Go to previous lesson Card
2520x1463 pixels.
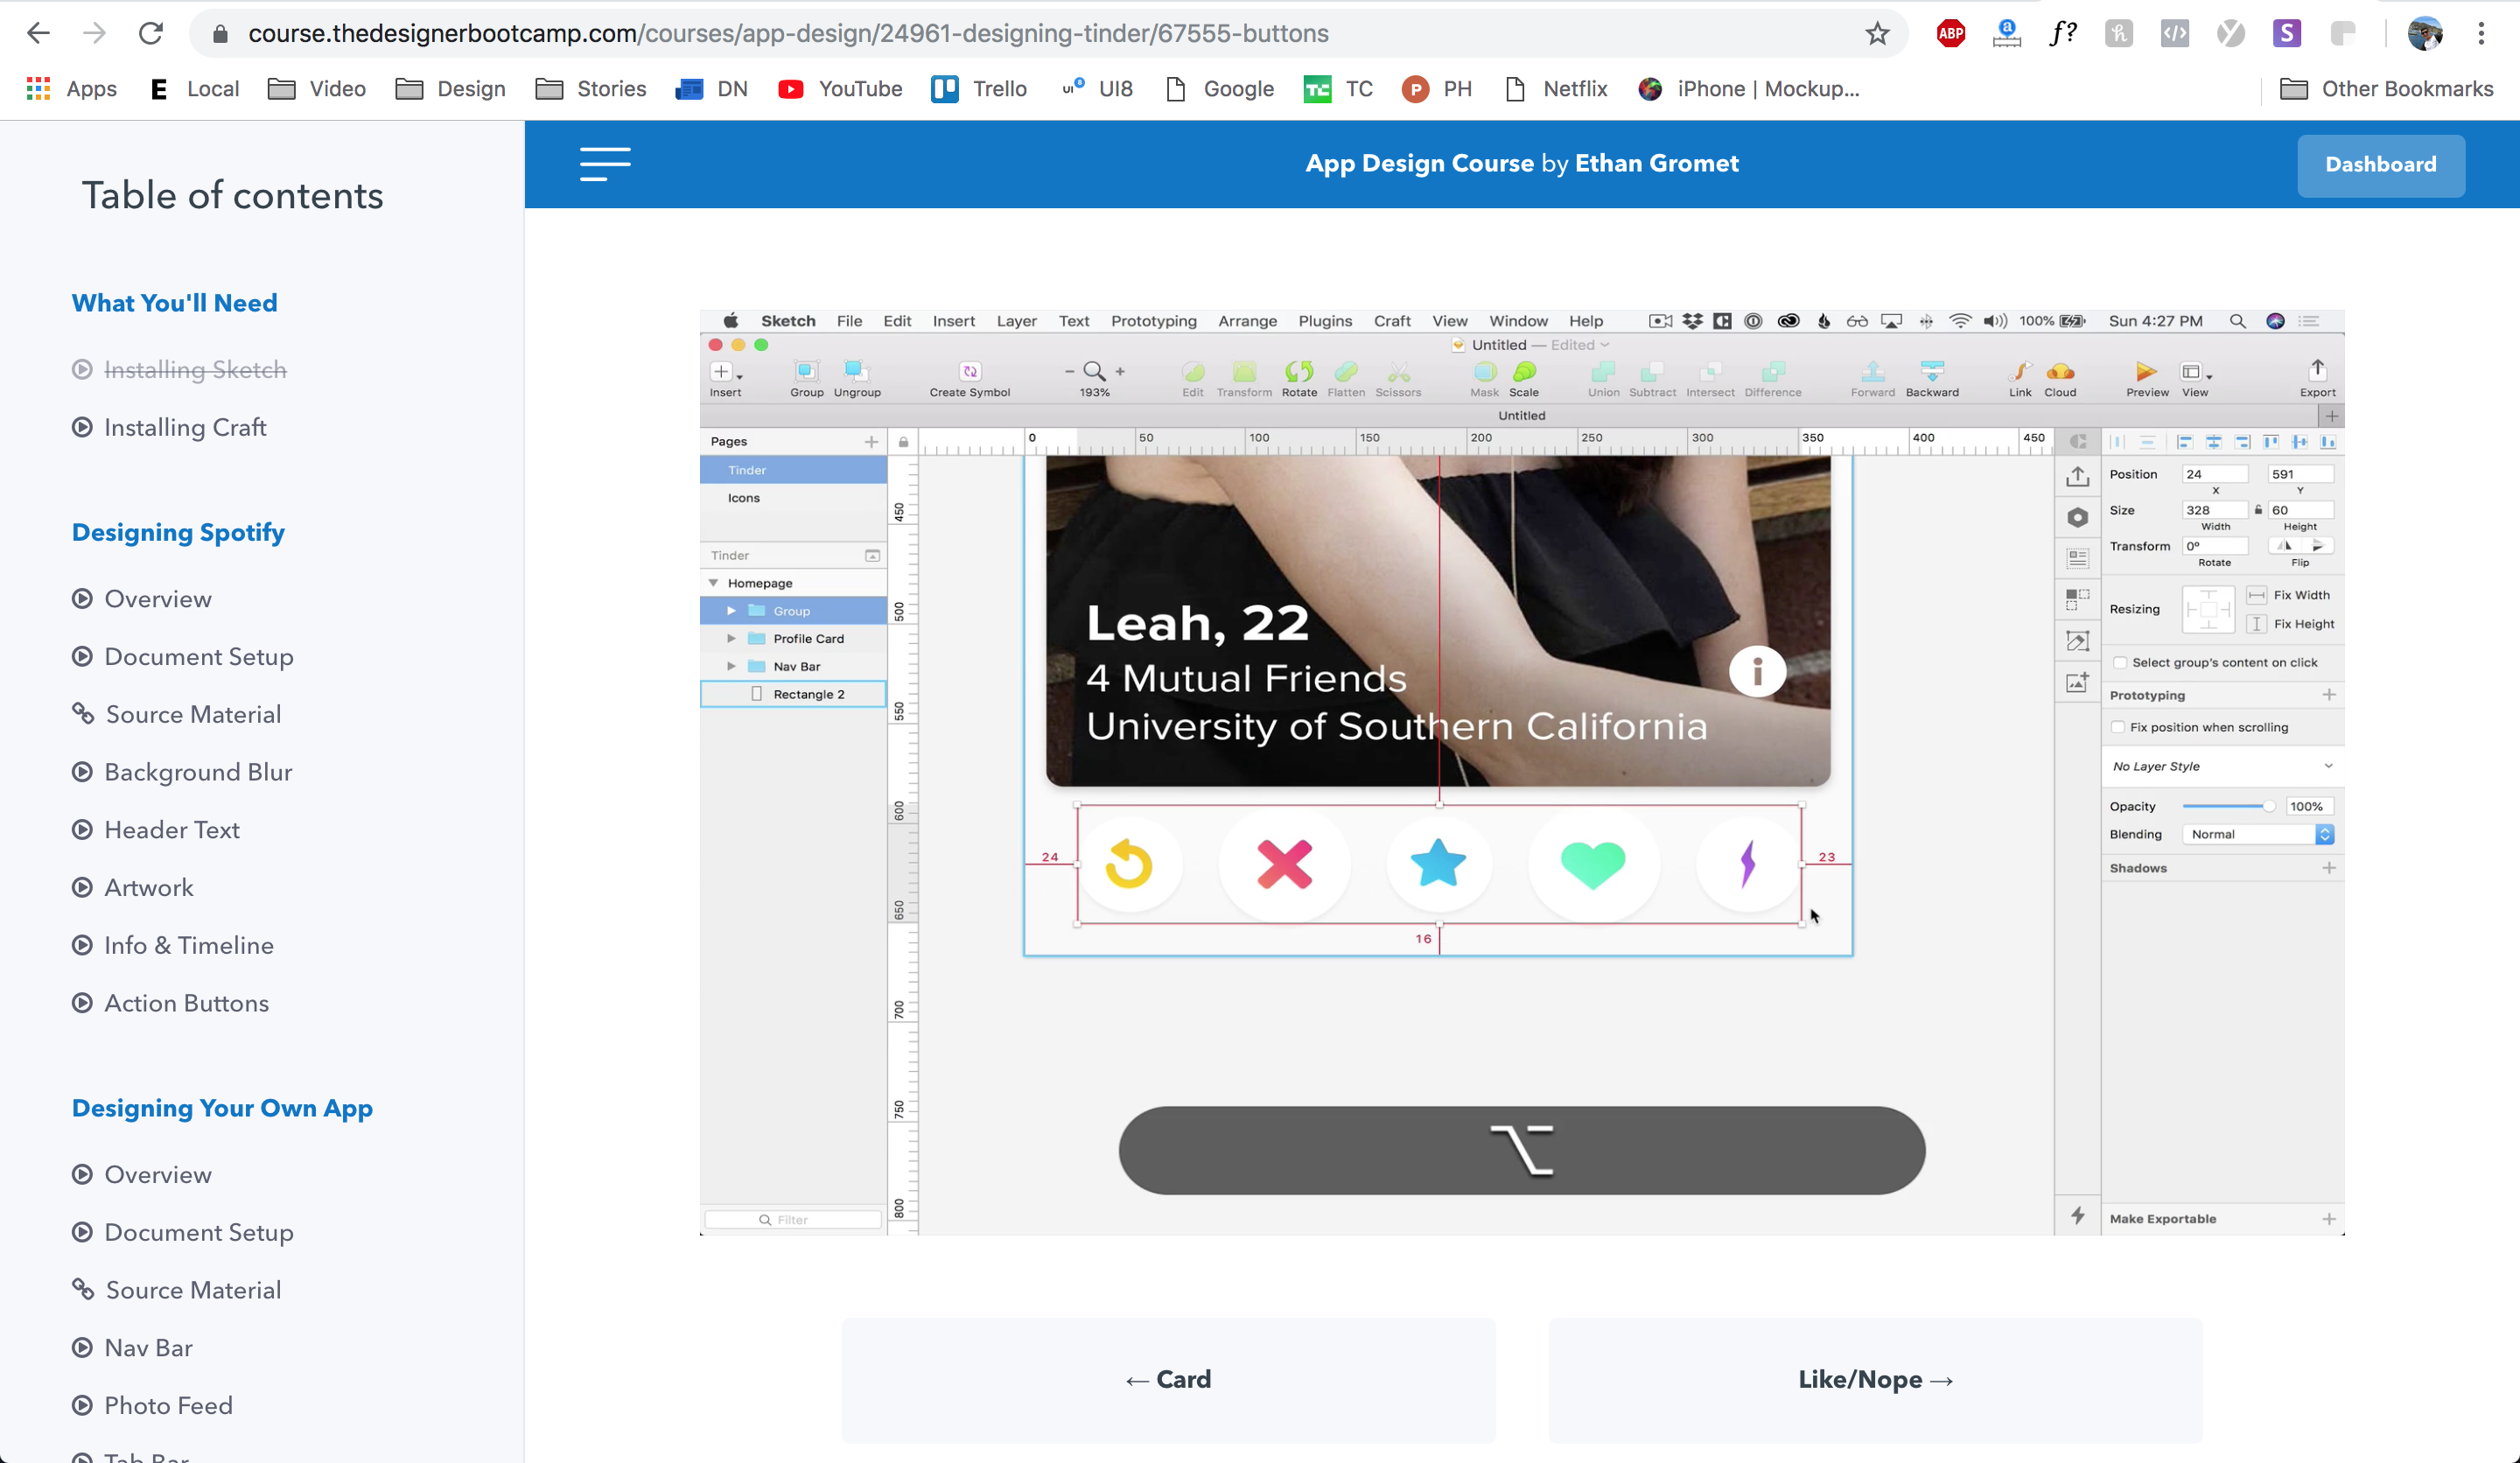click(1168, 1380)
